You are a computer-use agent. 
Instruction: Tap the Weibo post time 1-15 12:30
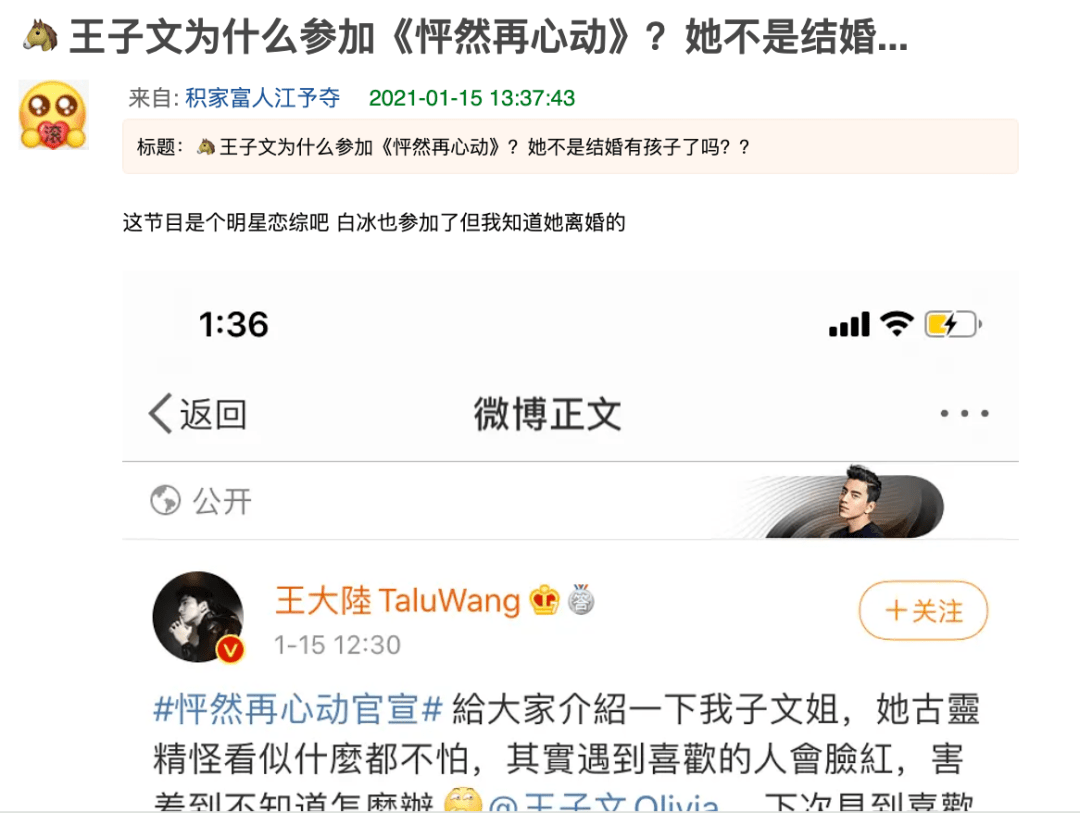click(x=337, y=645)
